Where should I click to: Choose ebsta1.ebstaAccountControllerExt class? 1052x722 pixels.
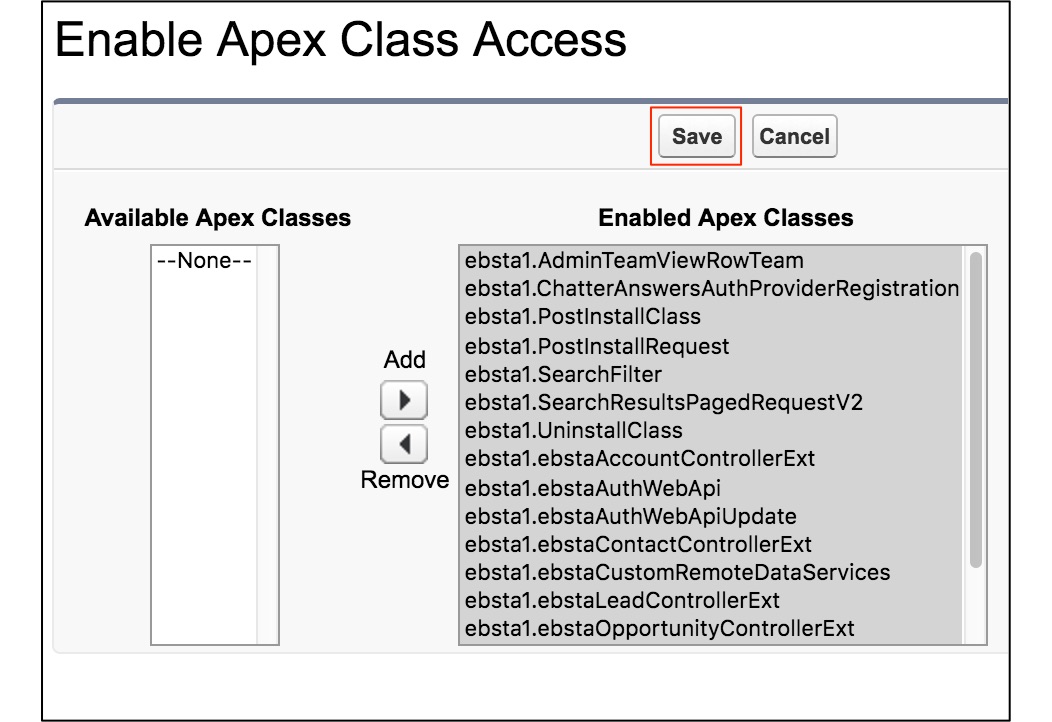click(x=640, y=459)
